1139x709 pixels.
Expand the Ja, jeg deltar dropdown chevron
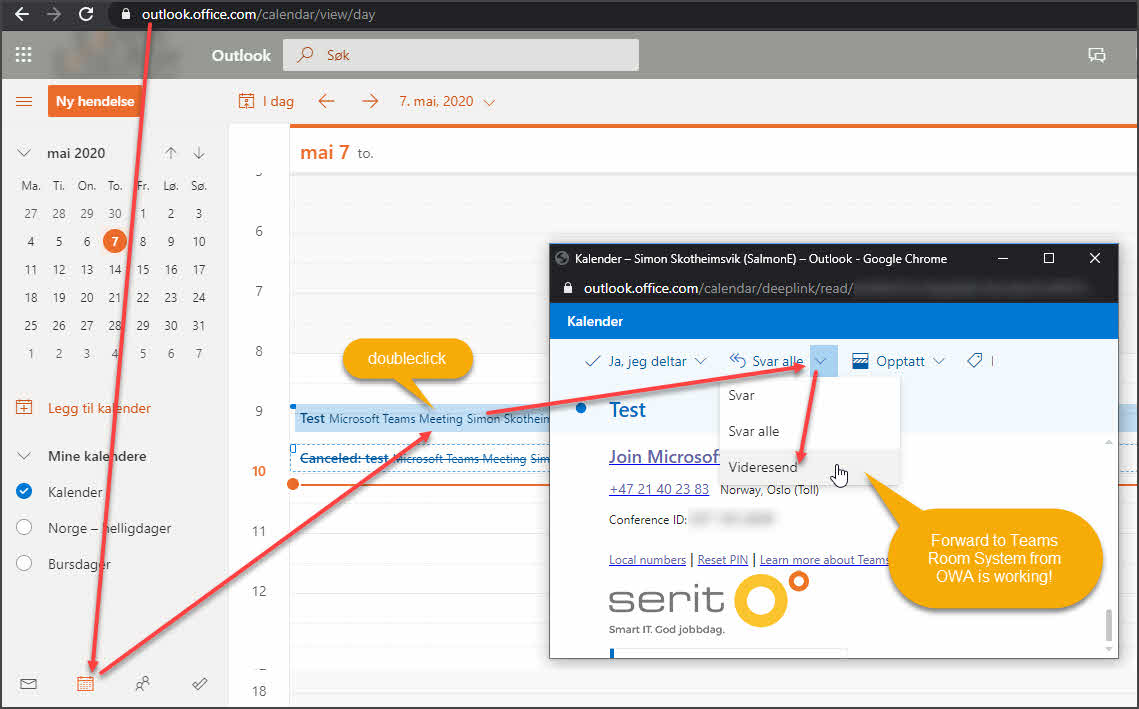[x=701, y=361]
